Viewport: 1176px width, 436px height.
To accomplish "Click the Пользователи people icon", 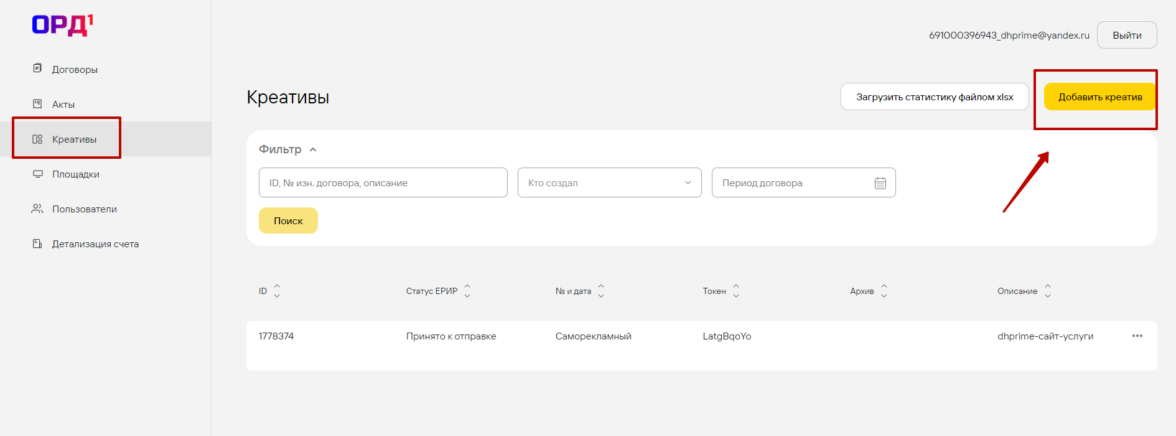I will pos(38,209).
